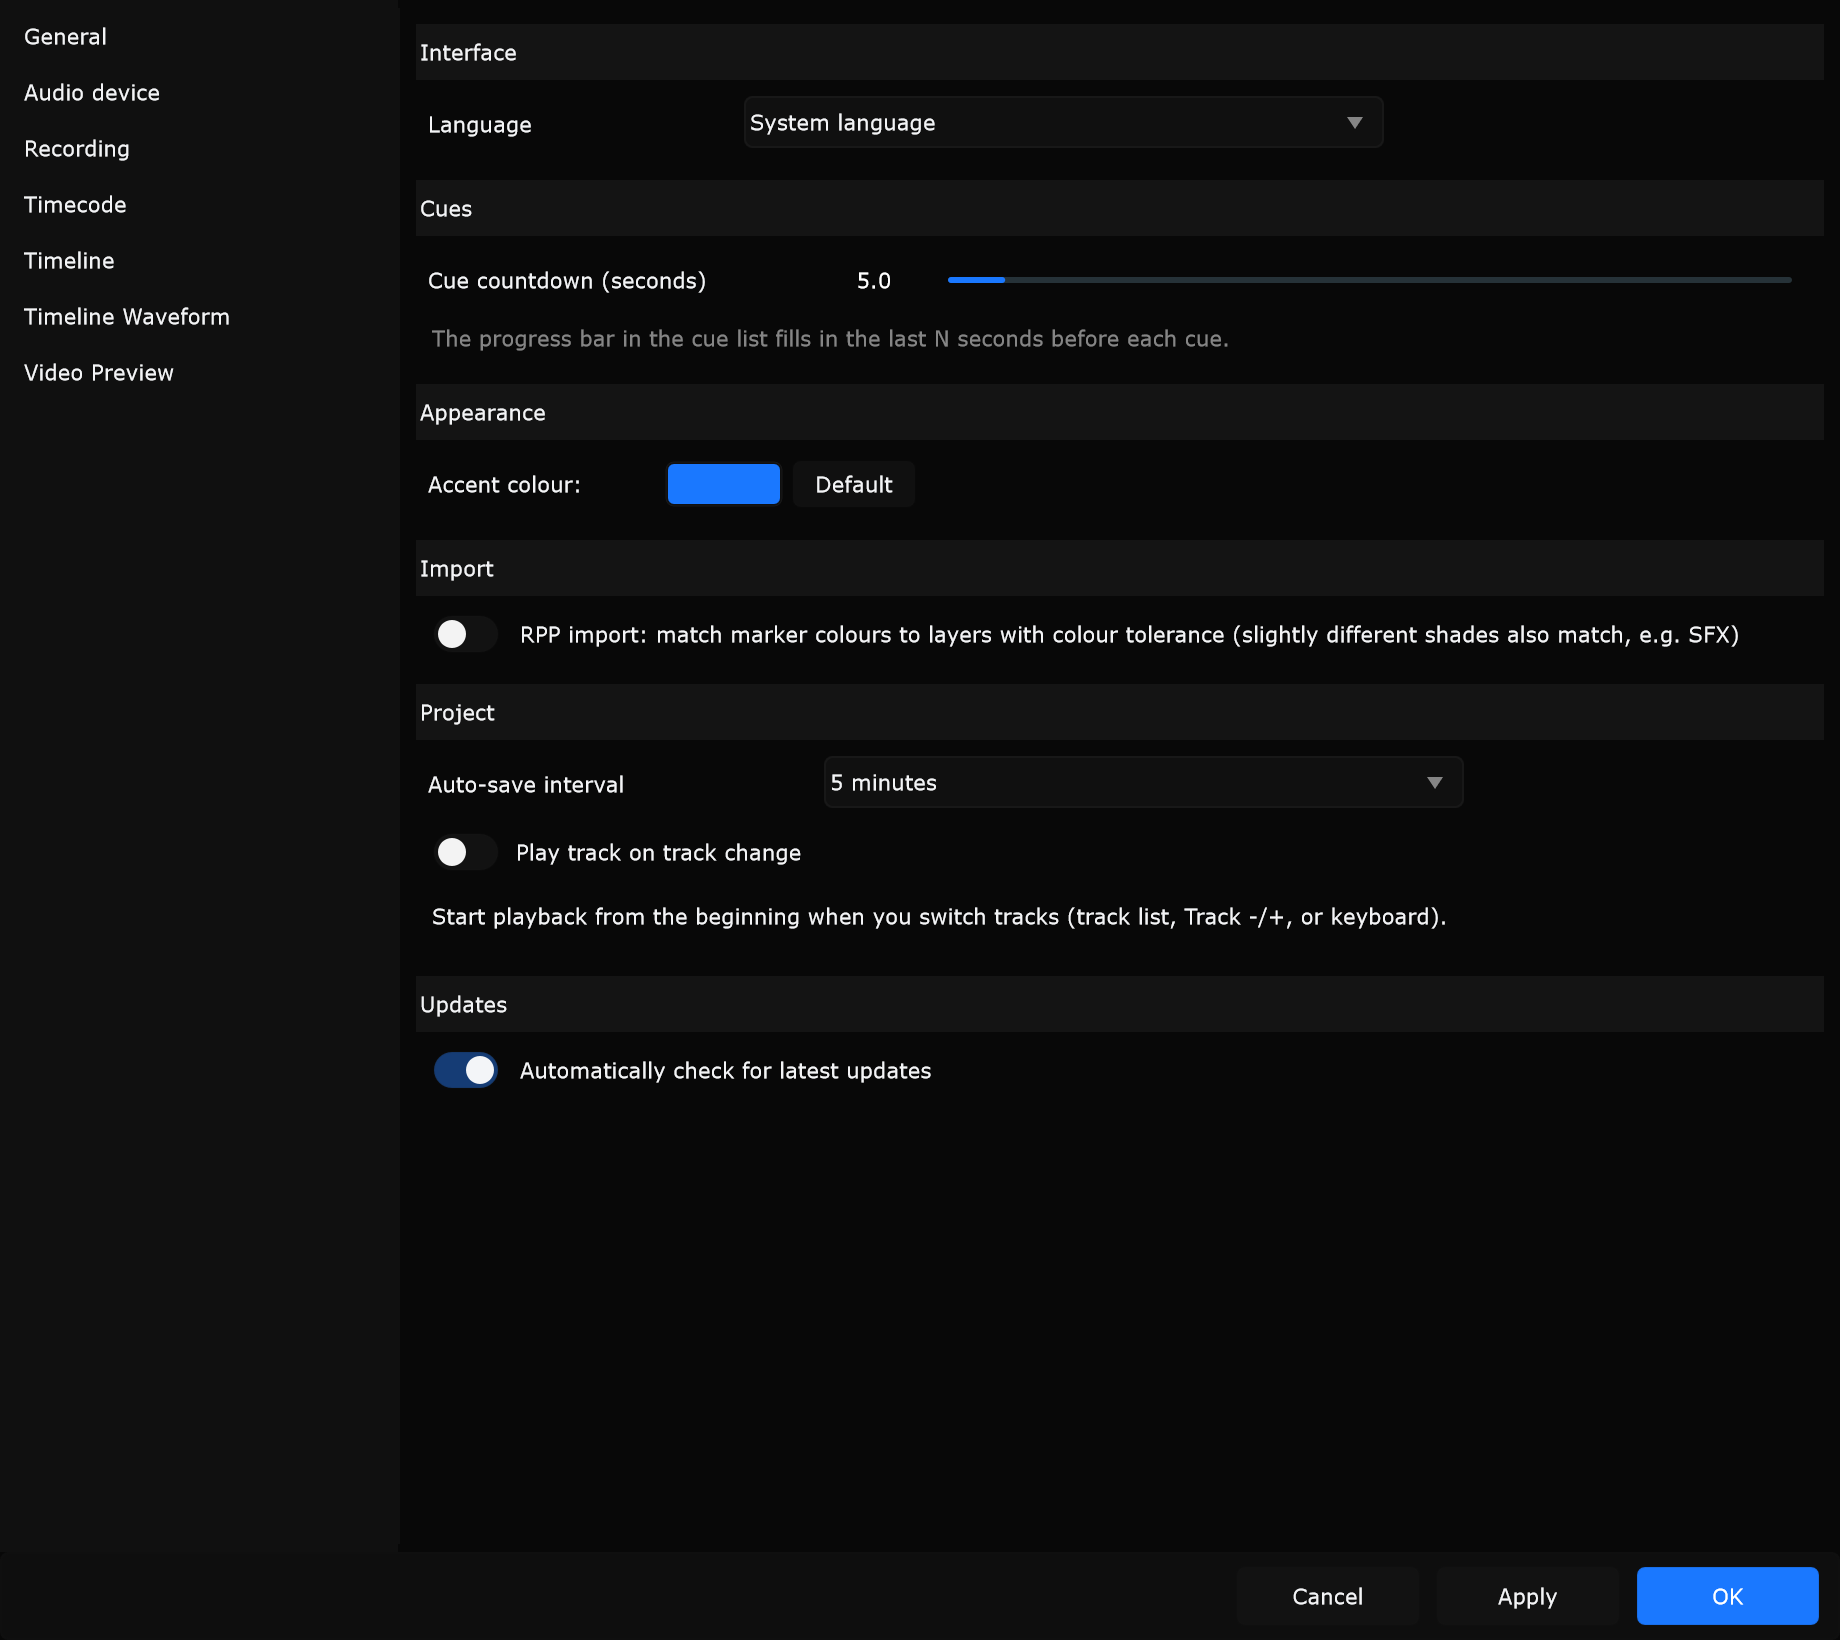Toggle Play track on track change
This screenshot has height=1640, width=1840.
pos(465,852)
